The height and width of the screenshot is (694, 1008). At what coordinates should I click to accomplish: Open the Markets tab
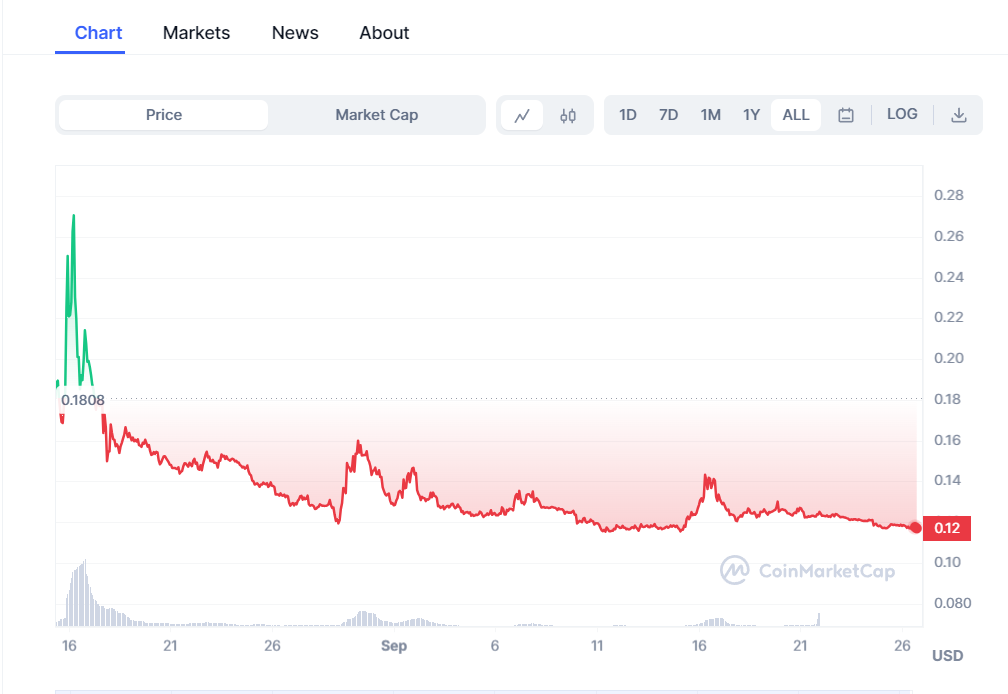(196, 33)
